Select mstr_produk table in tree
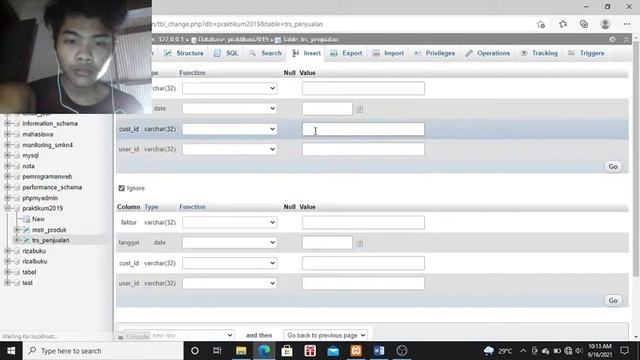 pos(49,230)
